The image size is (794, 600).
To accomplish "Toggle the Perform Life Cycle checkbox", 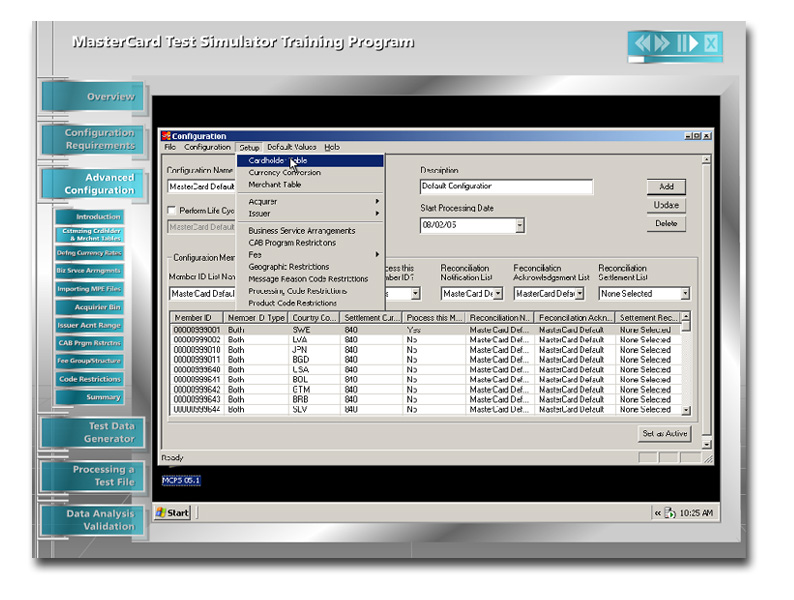I will tap(172, 210).
